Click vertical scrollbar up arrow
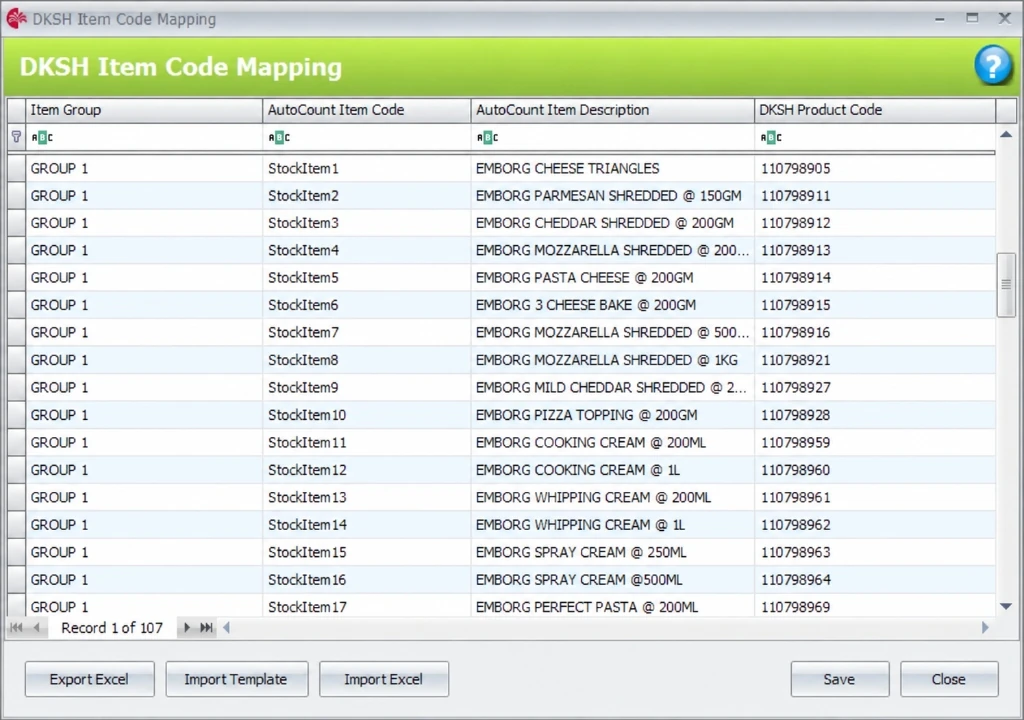This screenshot has width=1024, height=720. click(1006, 135)
